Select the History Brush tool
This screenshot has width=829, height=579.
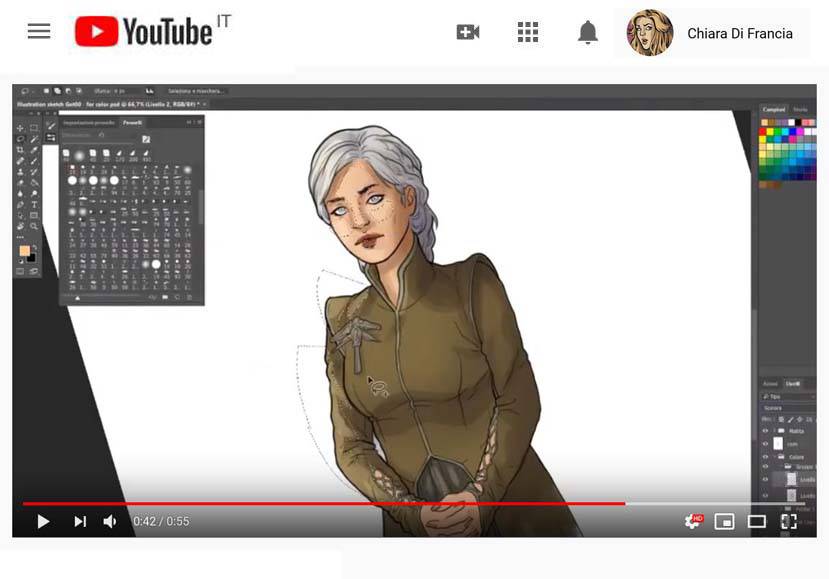[34, 172]
